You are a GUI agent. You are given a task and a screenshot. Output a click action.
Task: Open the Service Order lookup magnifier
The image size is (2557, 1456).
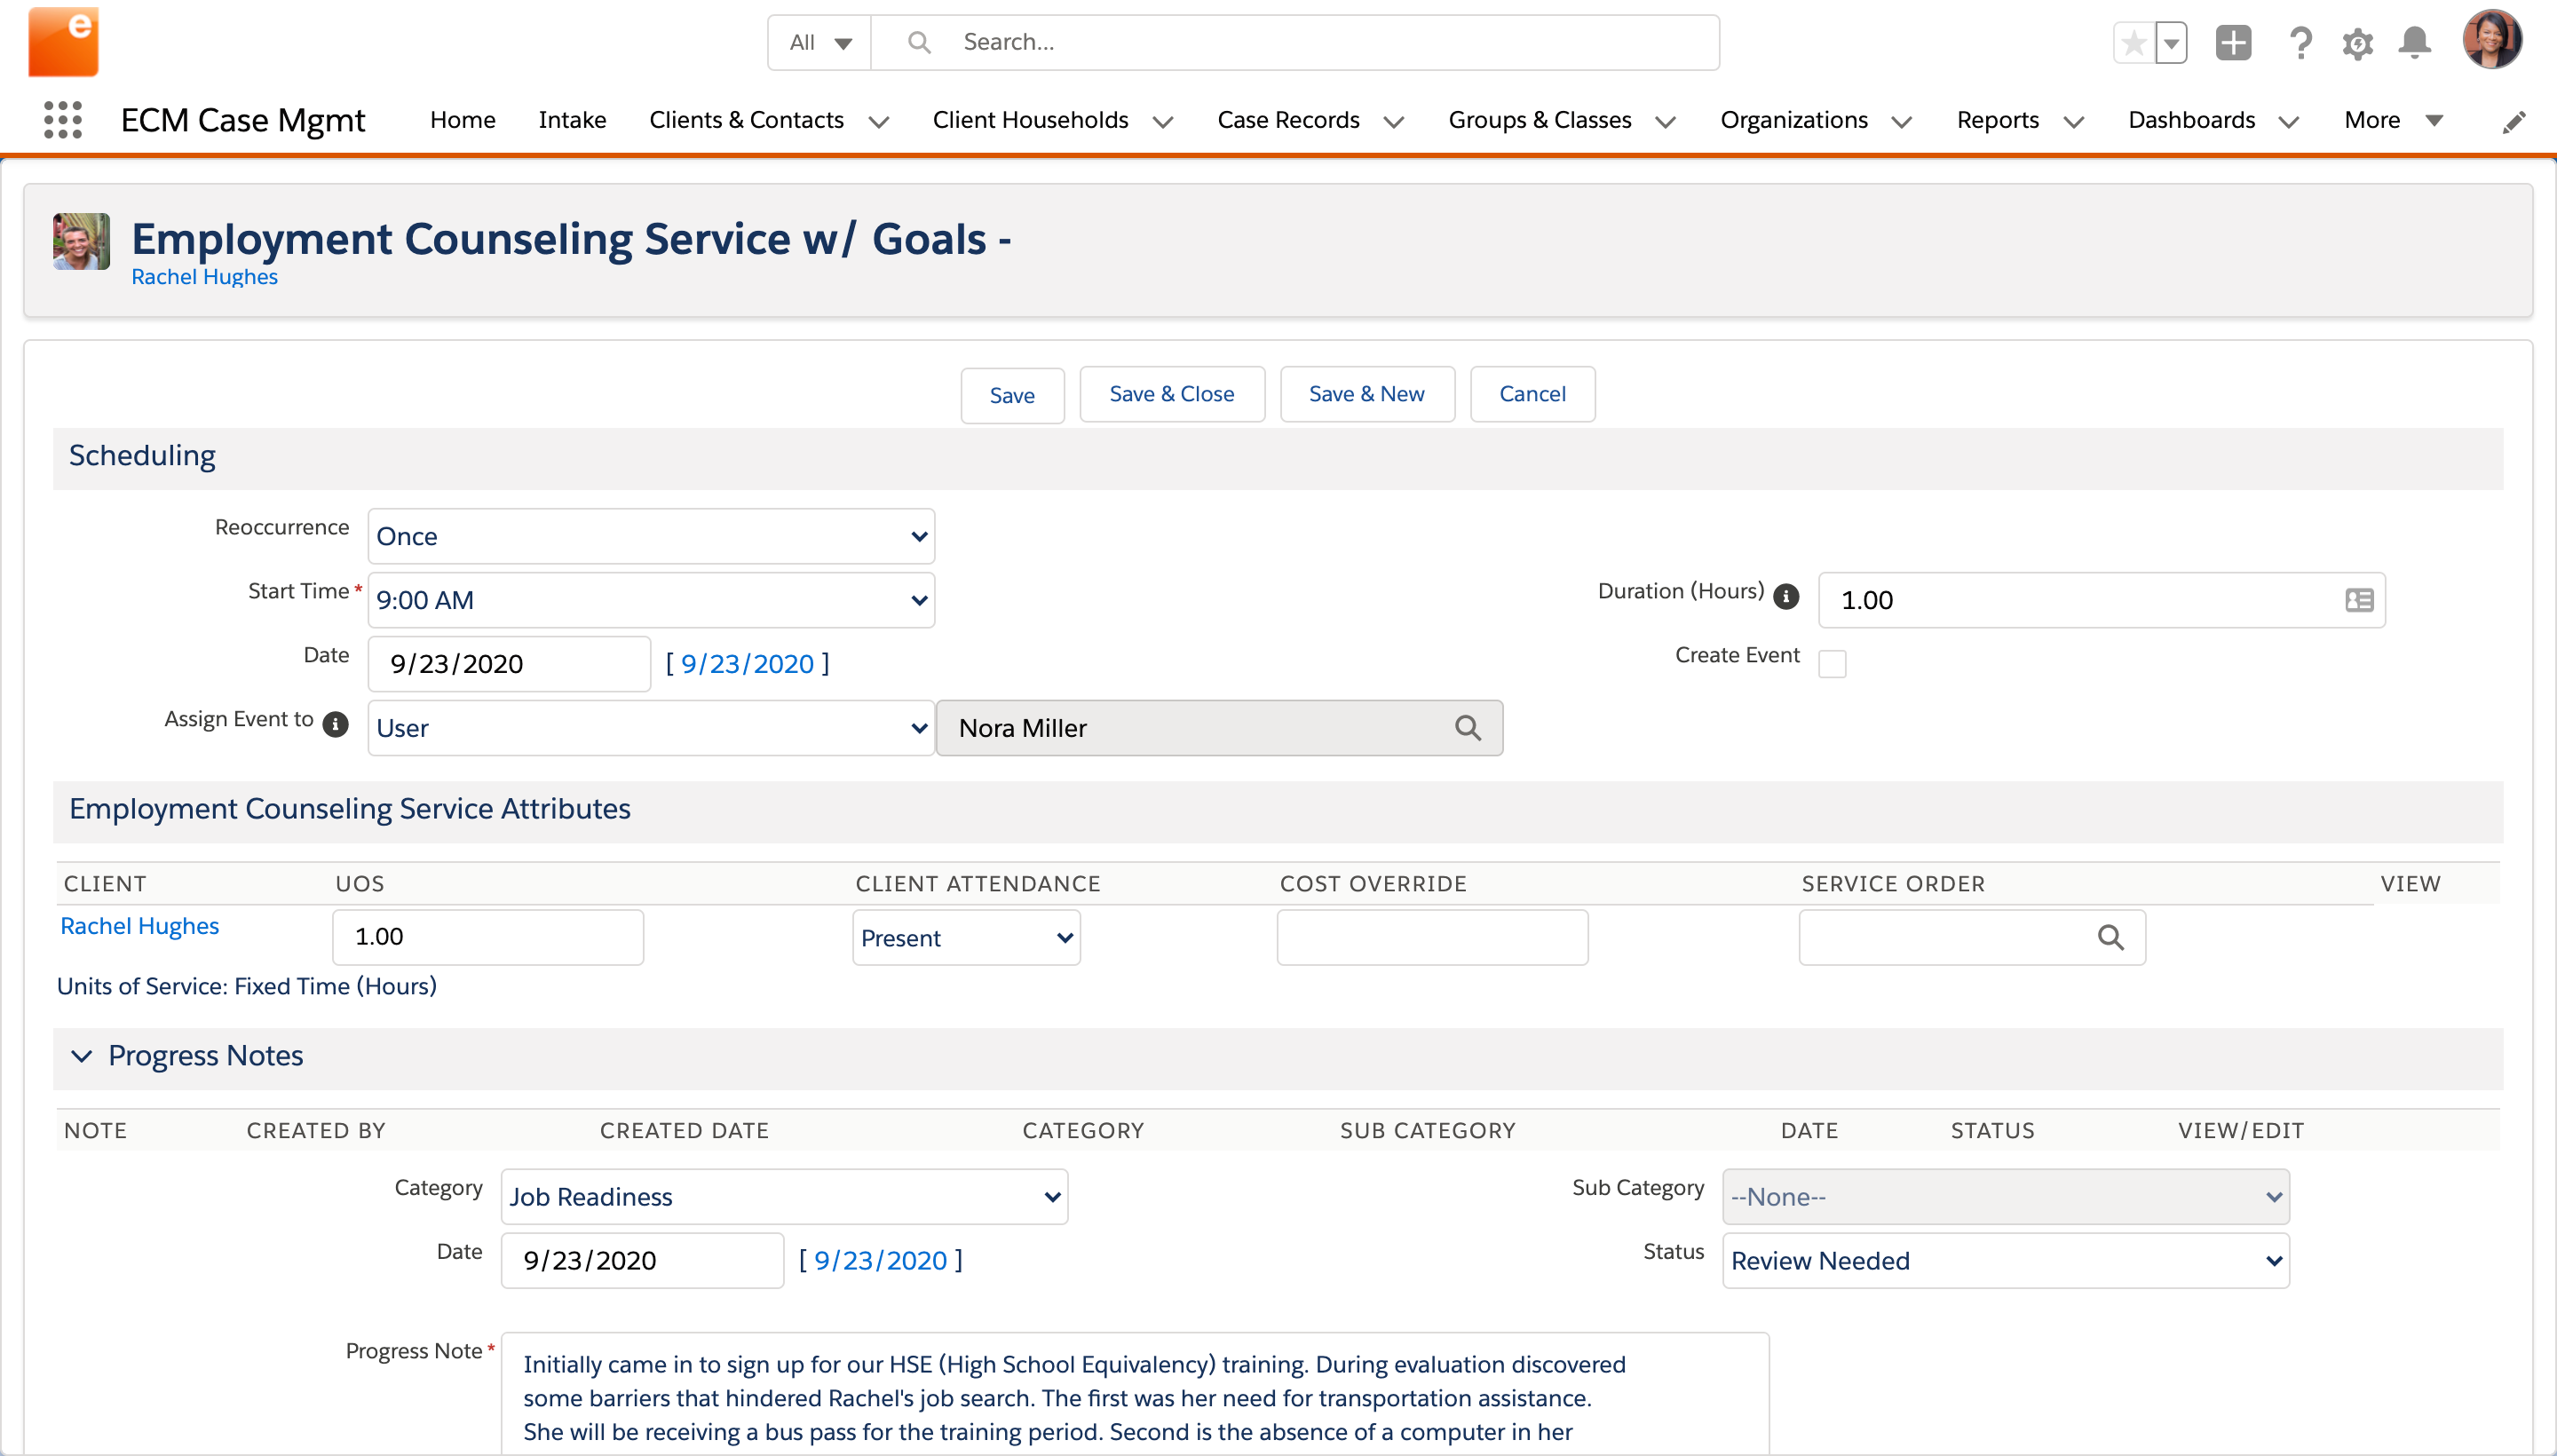2110,937
